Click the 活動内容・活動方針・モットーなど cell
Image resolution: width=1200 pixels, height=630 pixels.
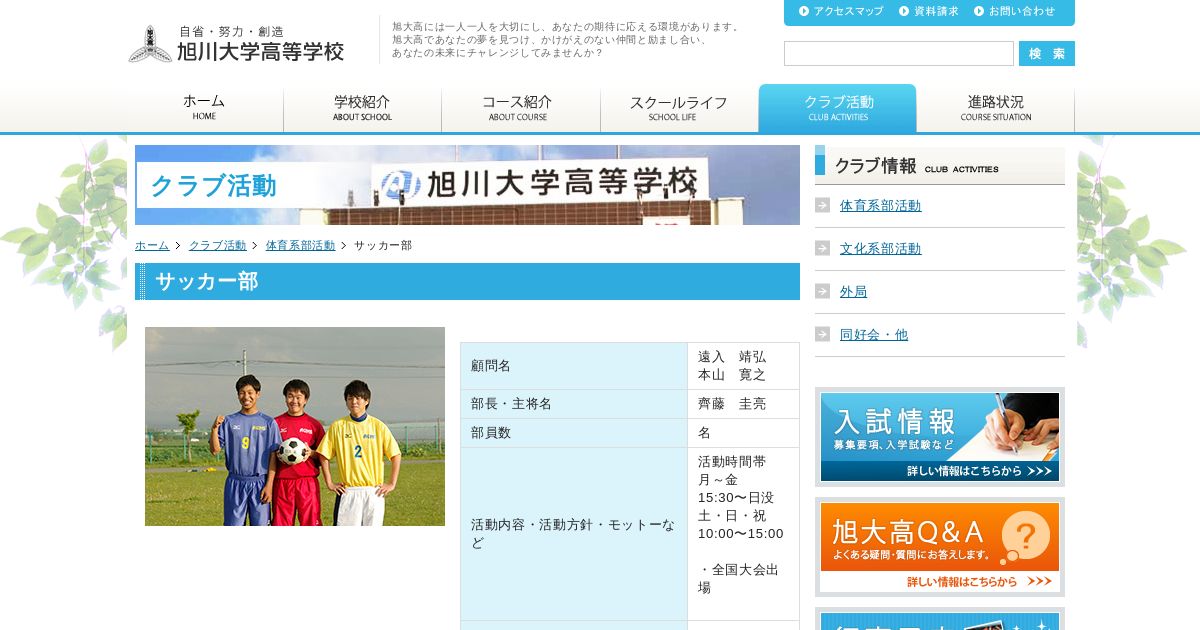click(574, 534)
